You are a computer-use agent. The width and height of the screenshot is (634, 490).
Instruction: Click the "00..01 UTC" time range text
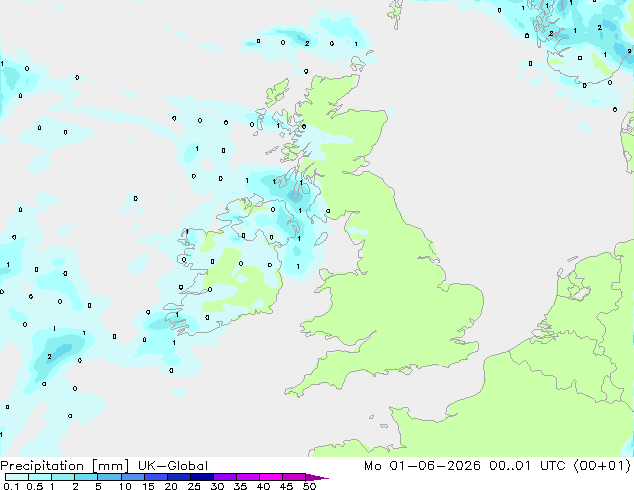coord(528,466)
